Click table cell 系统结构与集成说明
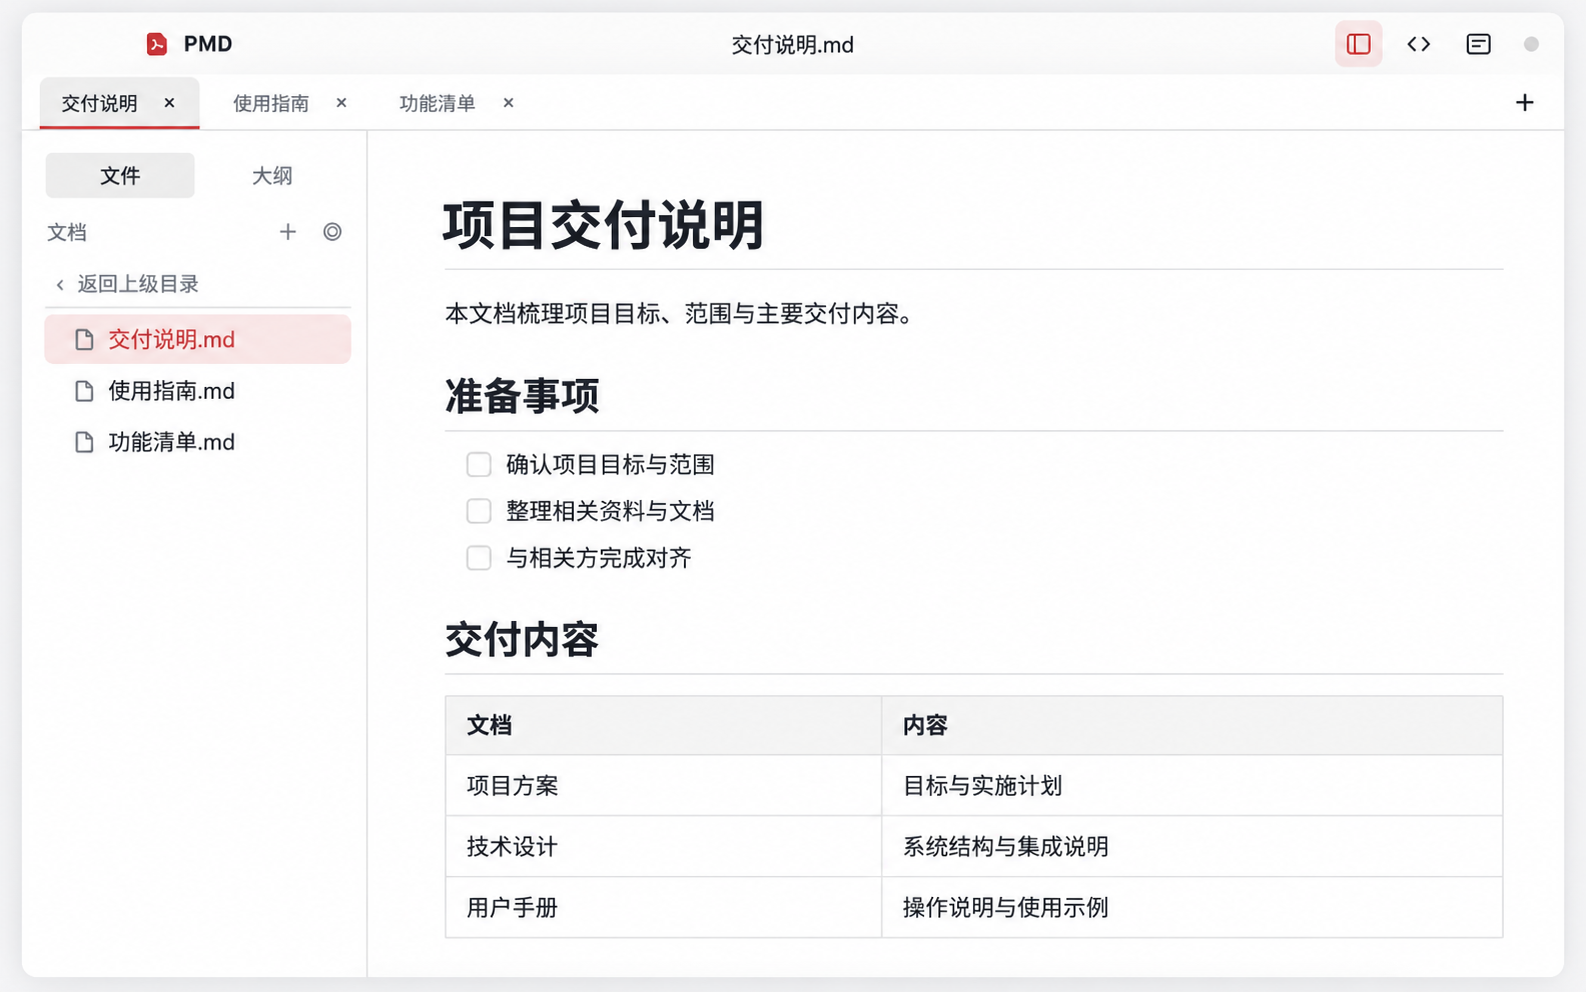Image resolution: width=1586 pixels, height=992 pixels. (1192, 847)
